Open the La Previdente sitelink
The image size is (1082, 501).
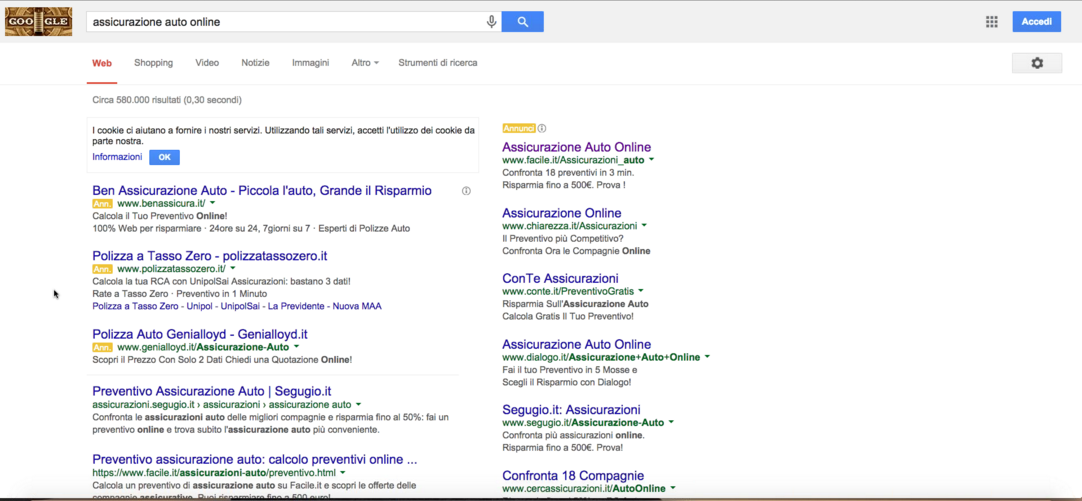pos(295,306)
